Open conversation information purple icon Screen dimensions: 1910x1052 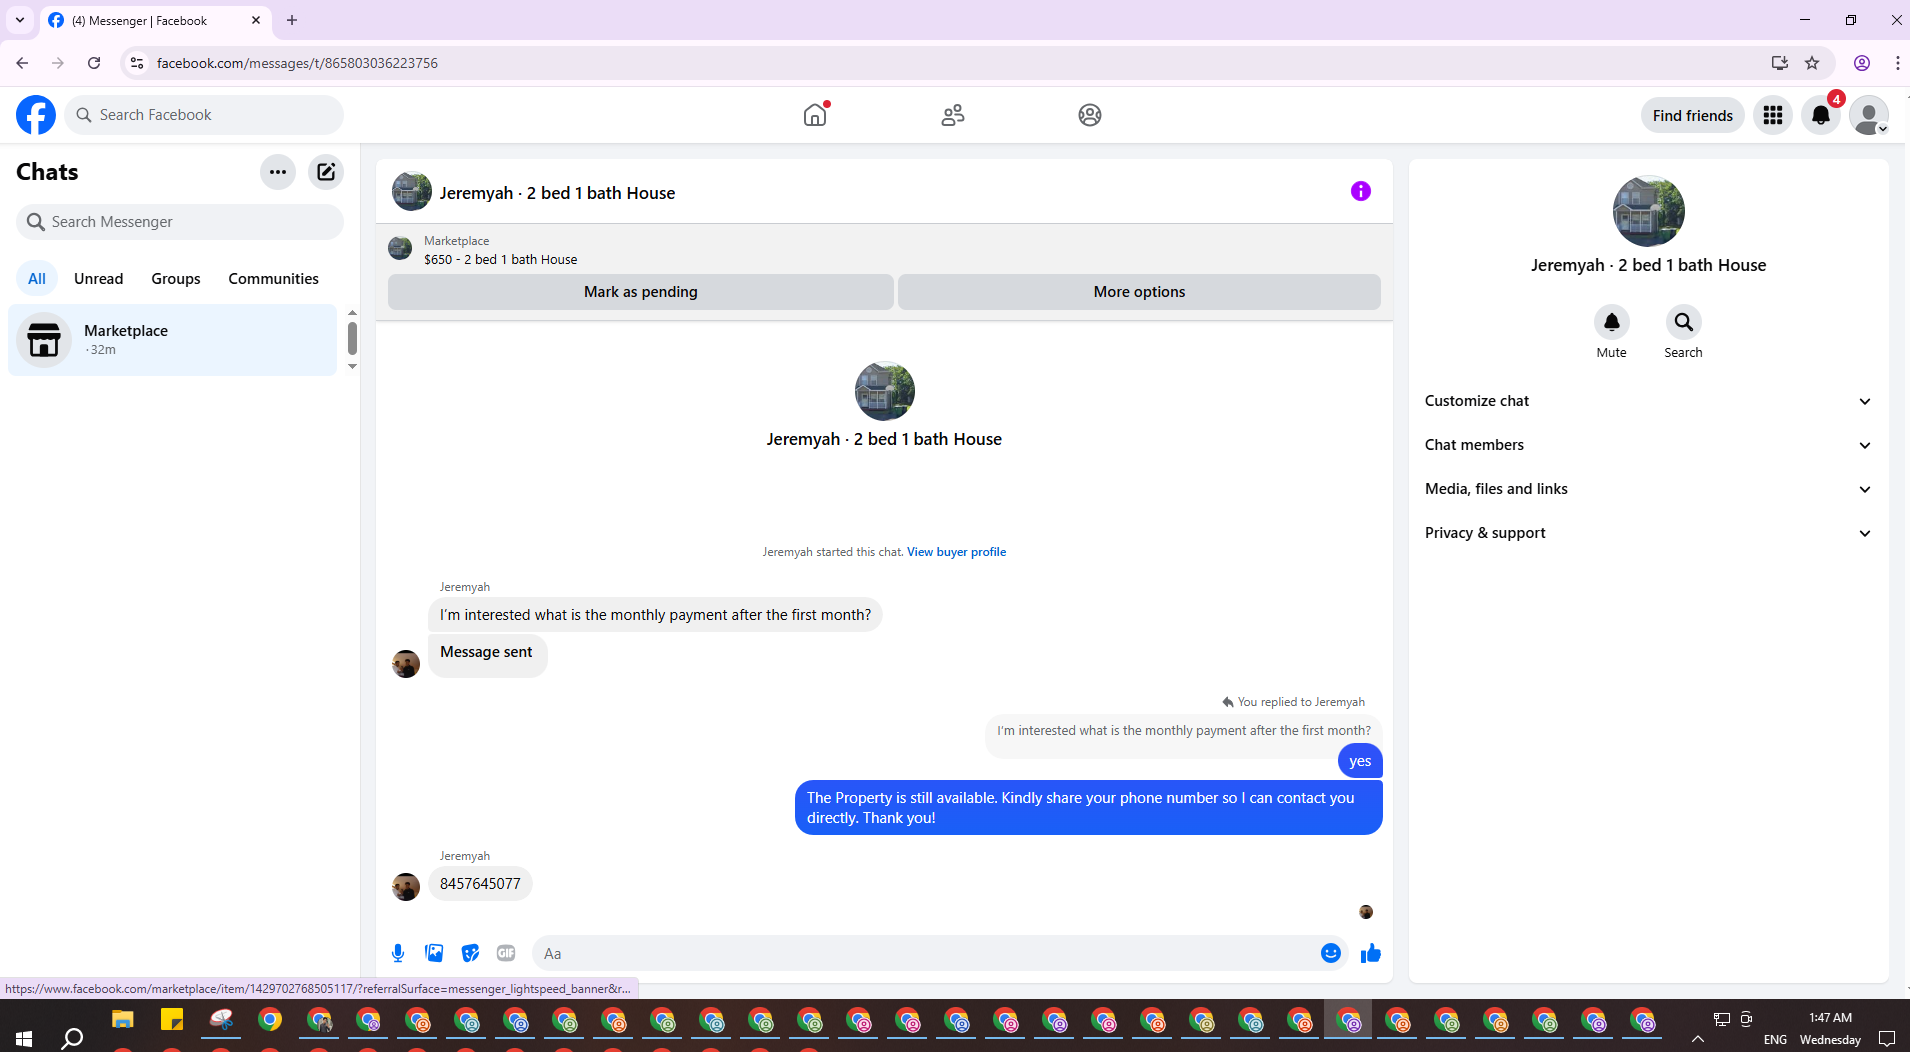(1361, 191)
